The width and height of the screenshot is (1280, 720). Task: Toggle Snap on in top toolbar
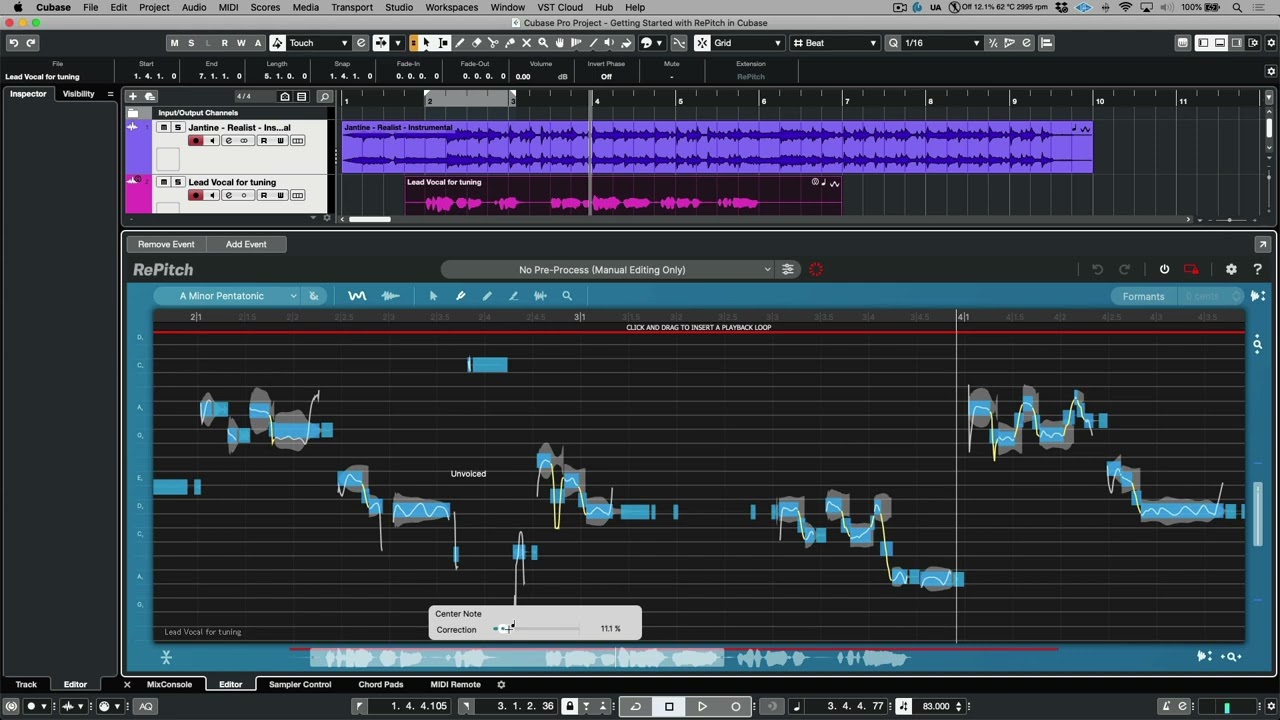[702, 43]
